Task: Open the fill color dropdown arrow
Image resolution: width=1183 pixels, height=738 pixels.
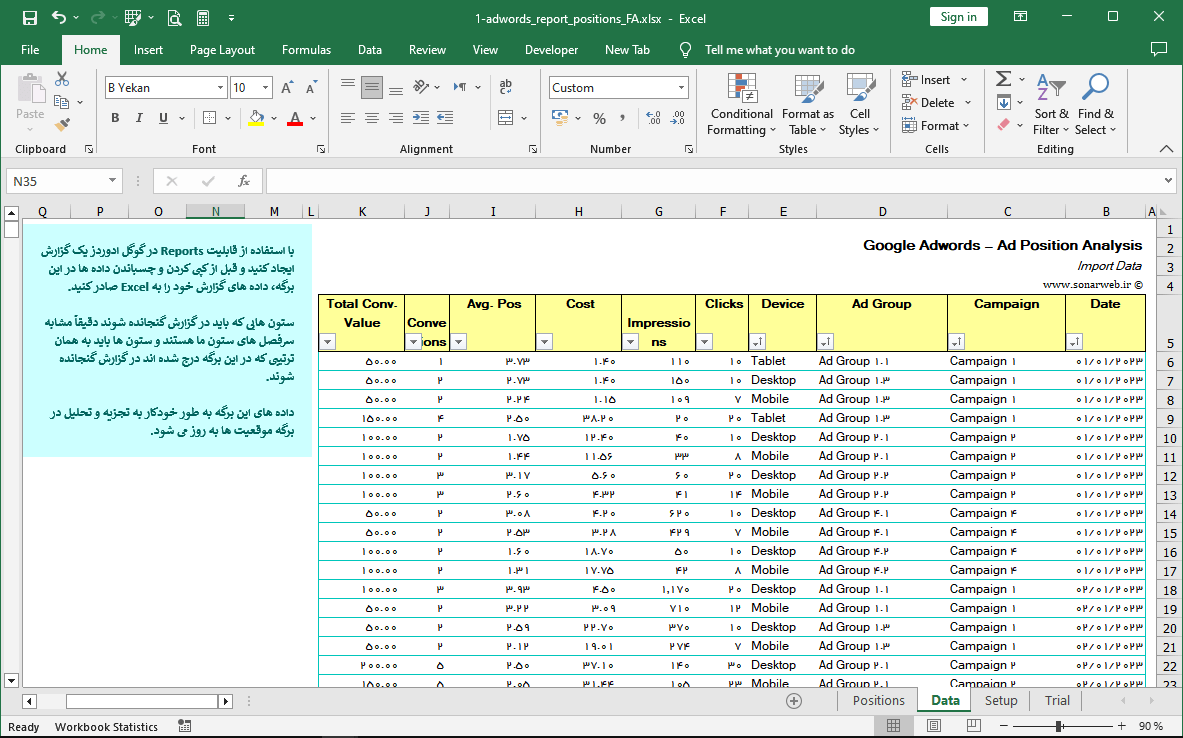Action: click(x=274, y=118)
